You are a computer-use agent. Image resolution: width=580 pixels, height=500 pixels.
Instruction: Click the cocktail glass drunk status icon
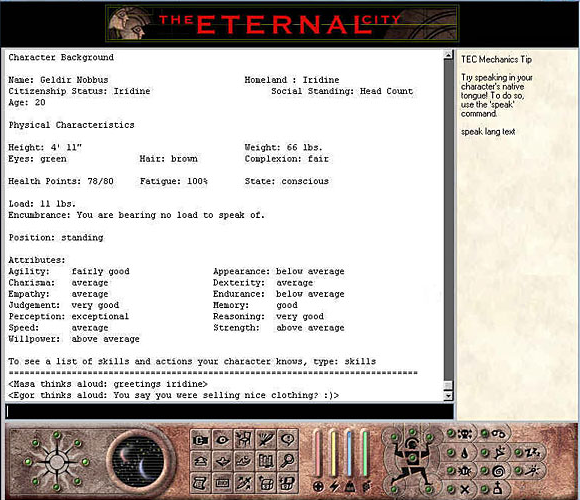pyautogui.click(x=499, y=452)
